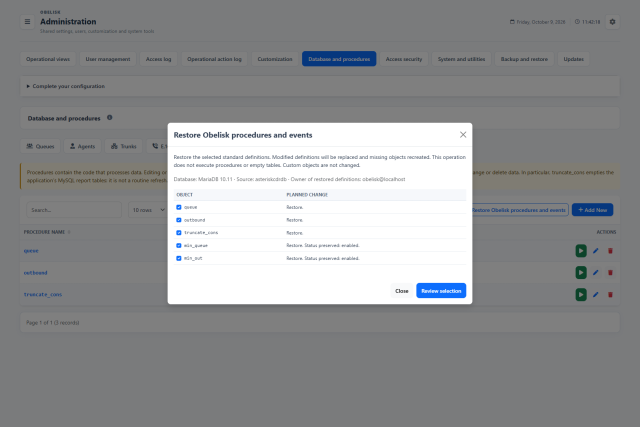Image resolution: width=640 pixels, height=427 pixels.
Task: Go to the Customization tab
Action: click(x=275, y=59)
